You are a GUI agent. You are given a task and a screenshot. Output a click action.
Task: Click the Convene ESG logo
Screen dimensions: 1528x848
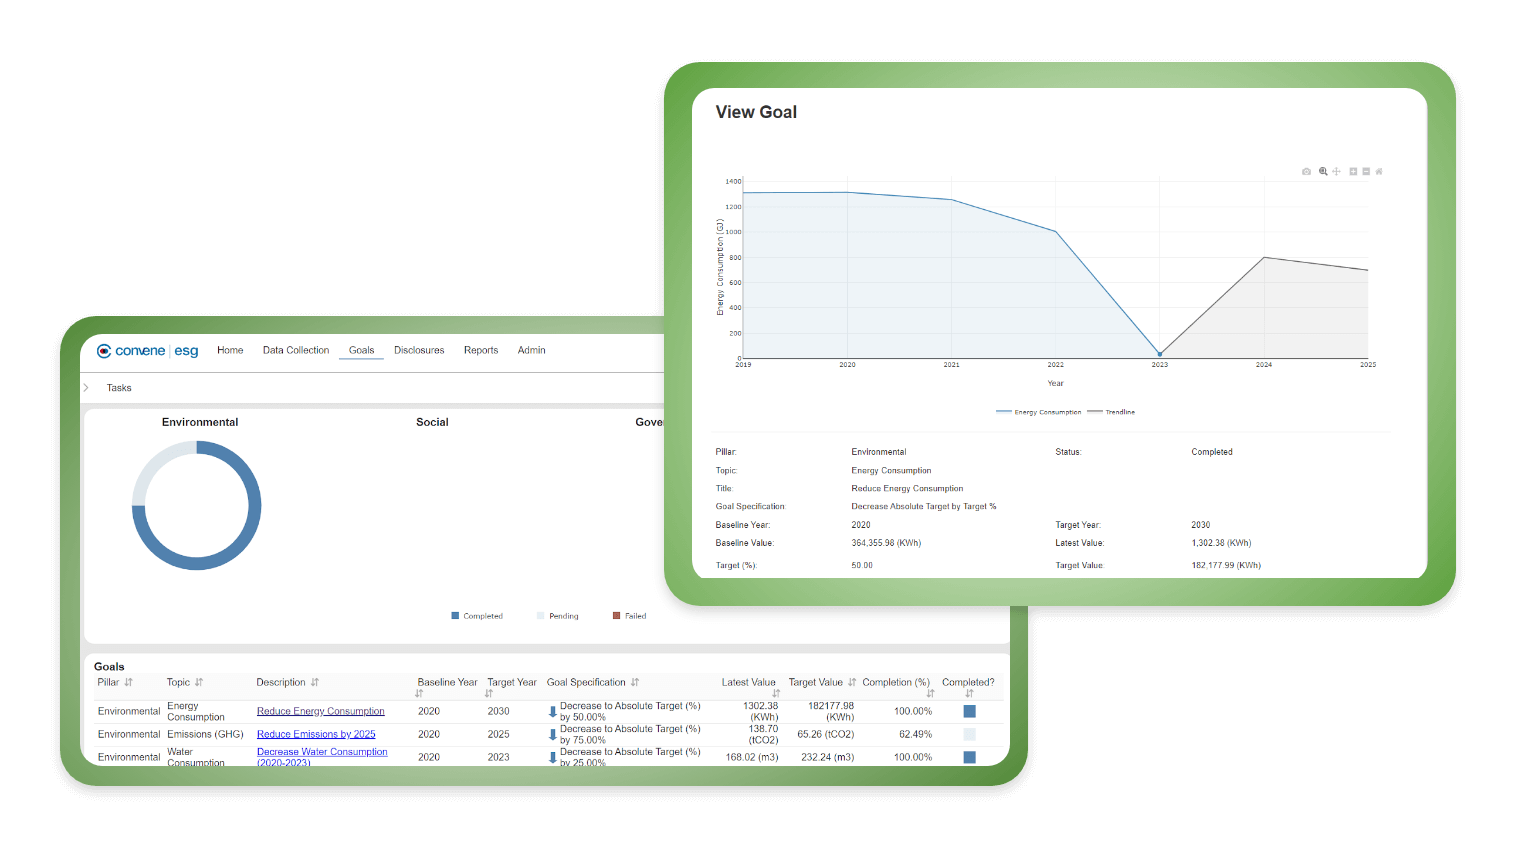148,351
